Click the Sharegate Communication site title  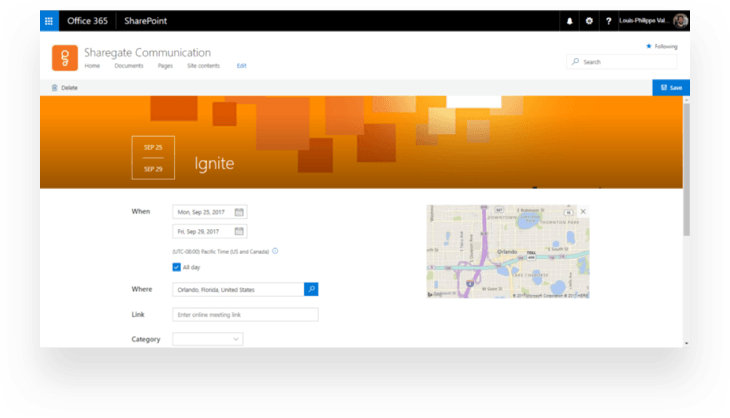147,53
